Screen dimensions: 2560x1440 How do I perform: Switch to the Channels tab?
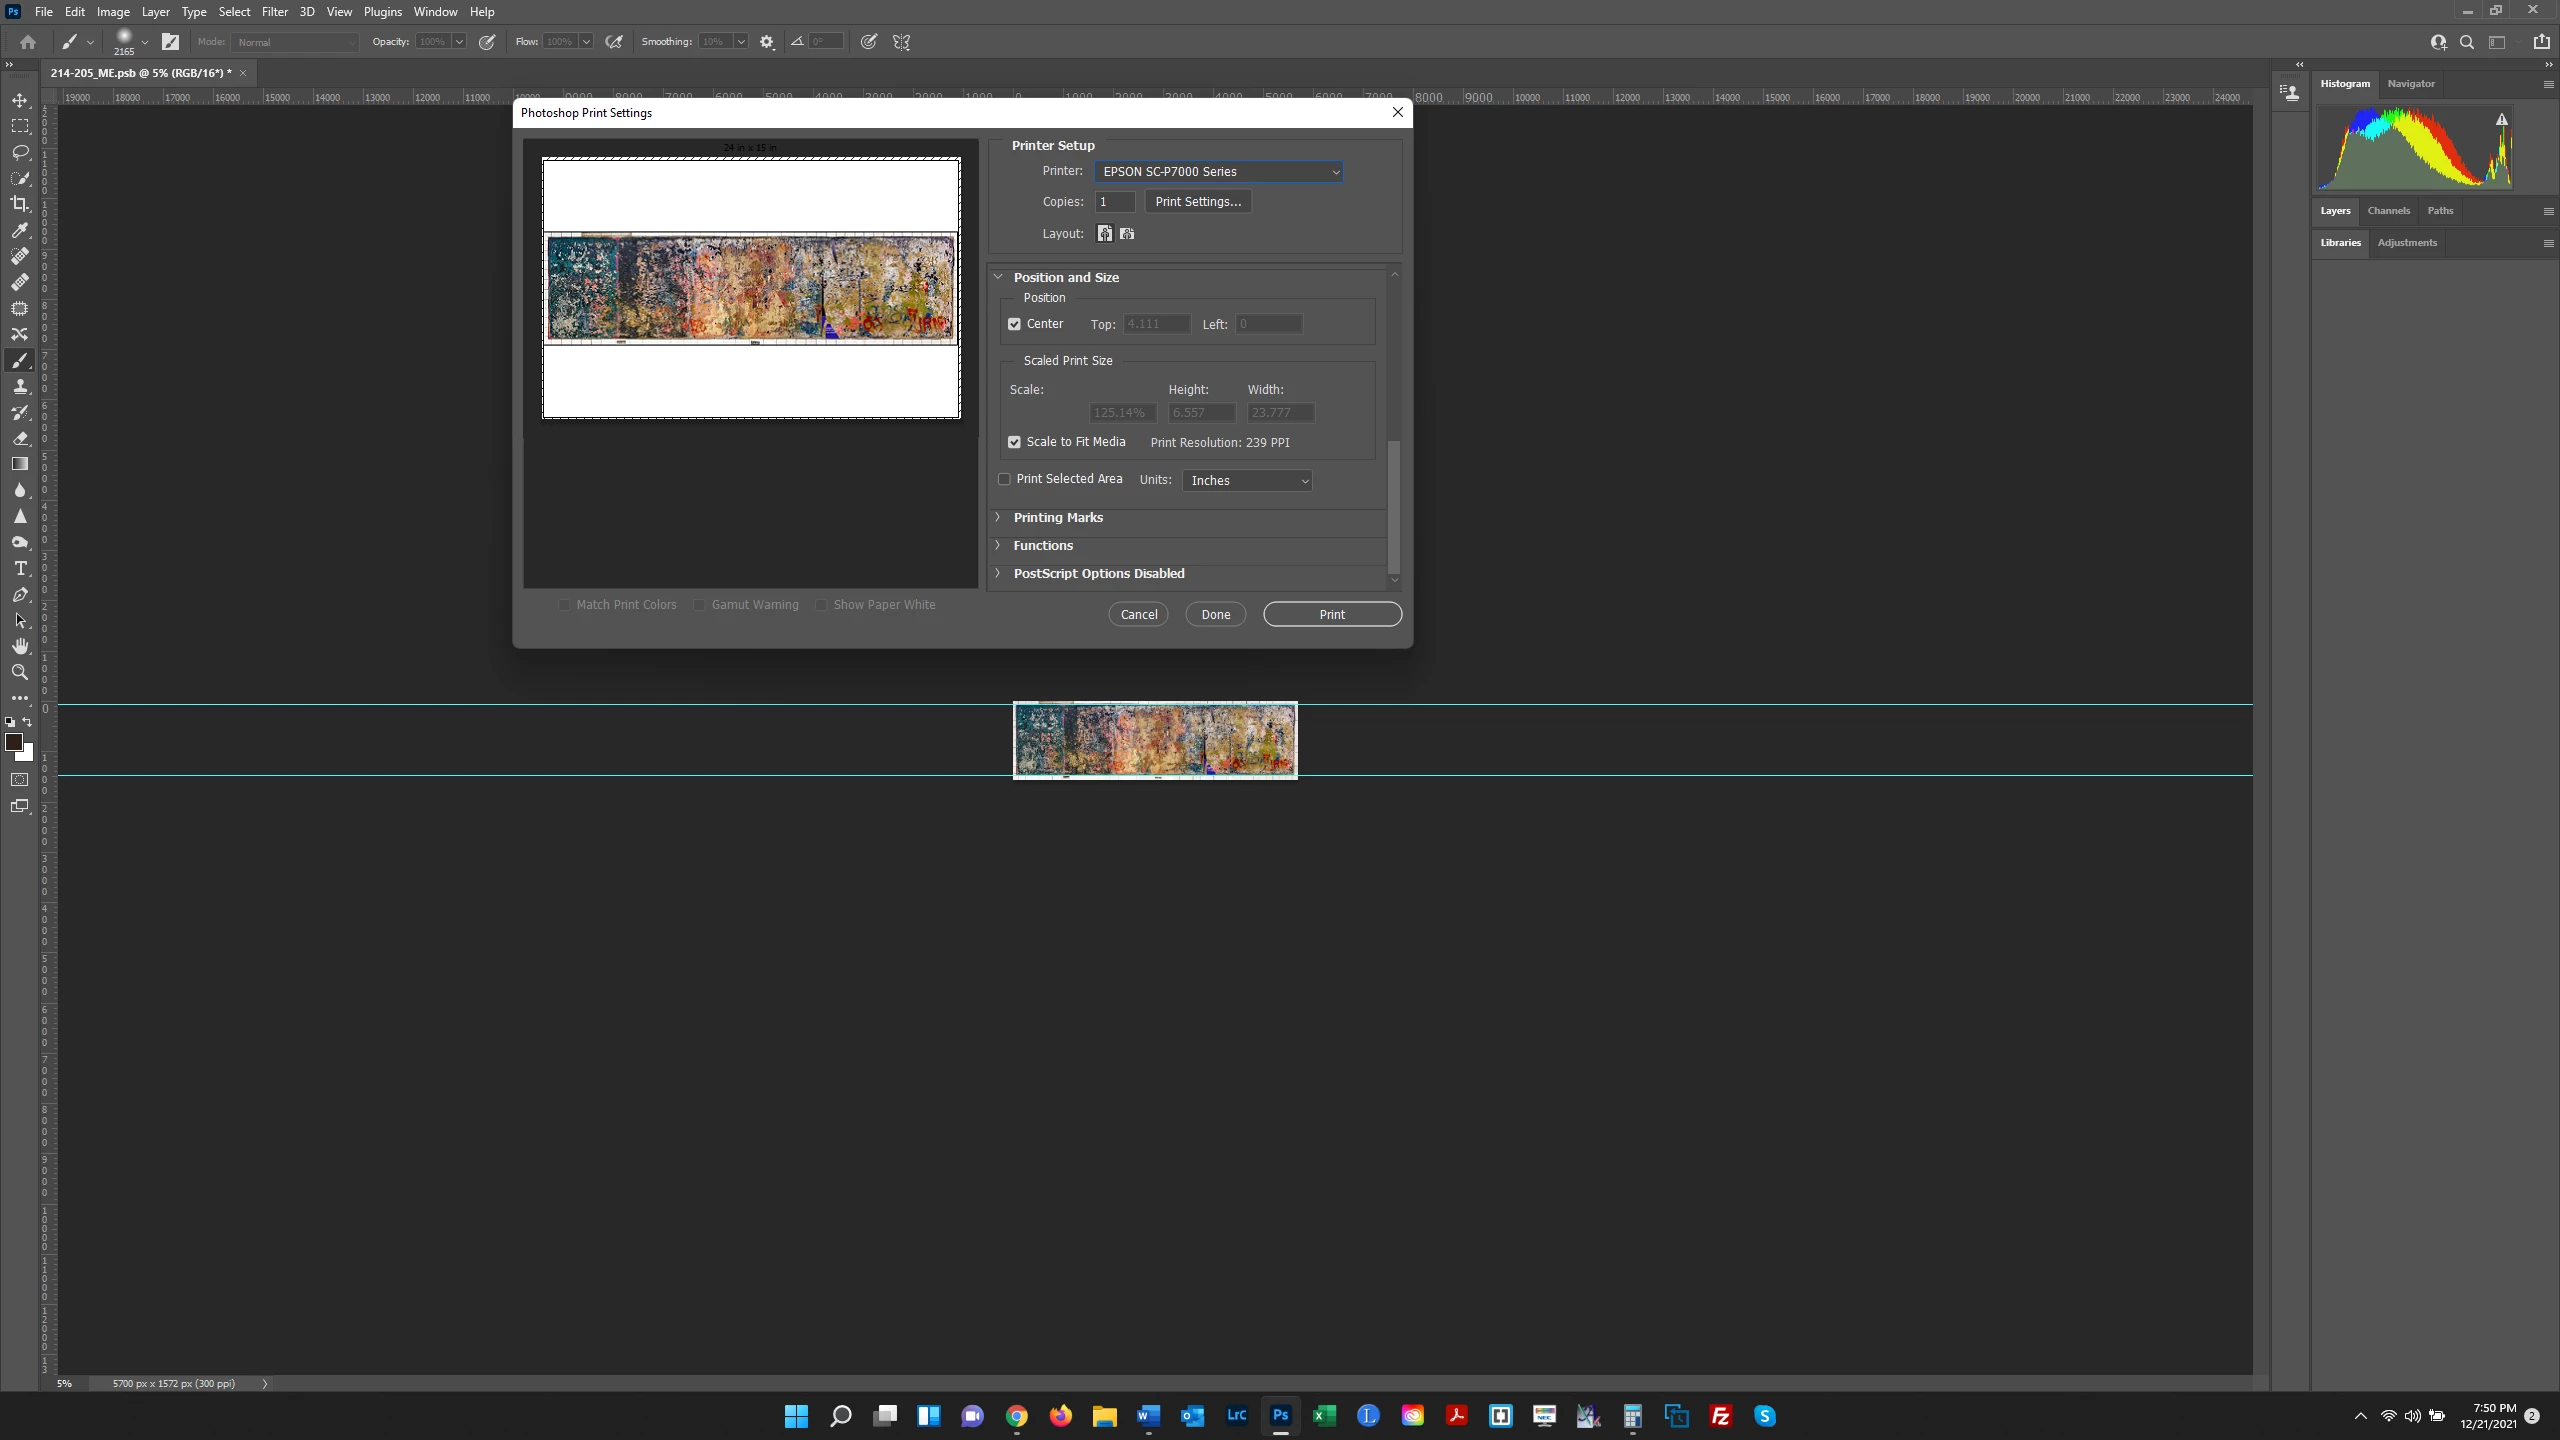pos(2388,211)
